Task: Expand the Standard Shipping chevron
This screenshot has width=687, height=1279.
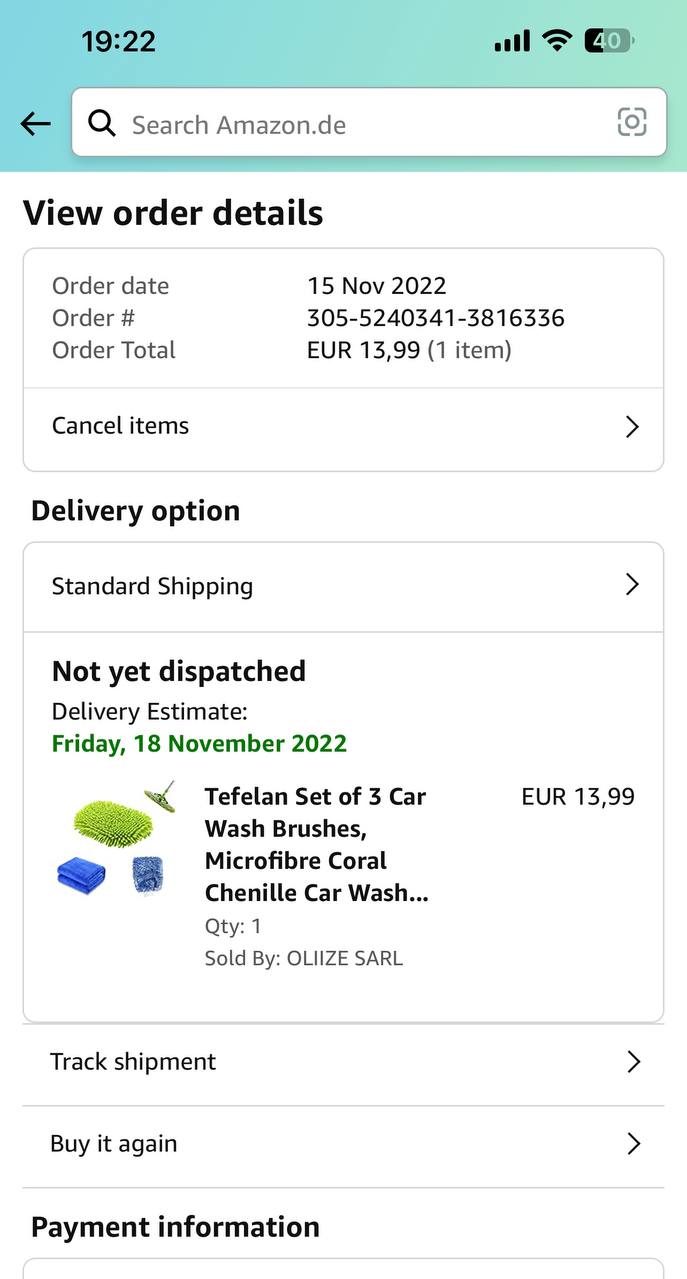Action: click(631, 585)
